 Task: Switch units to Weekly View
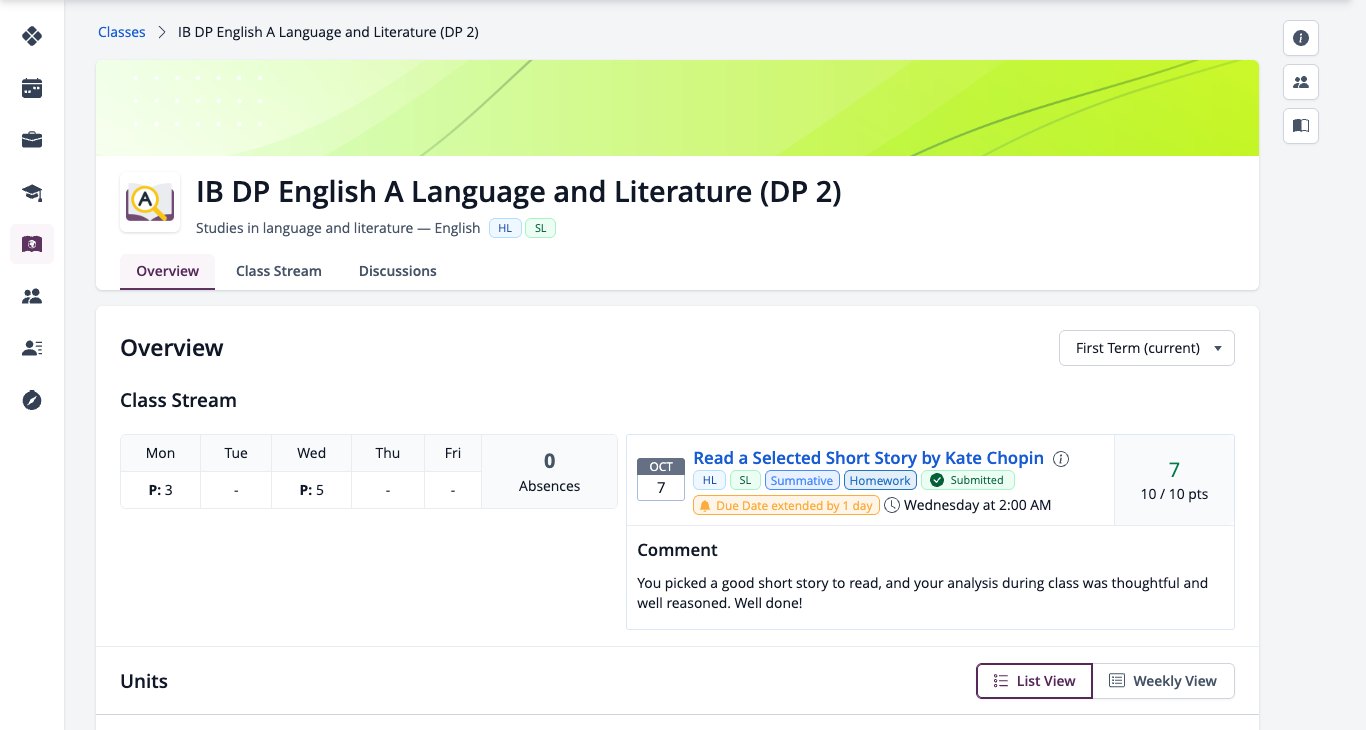click(x=1163, y=681)
